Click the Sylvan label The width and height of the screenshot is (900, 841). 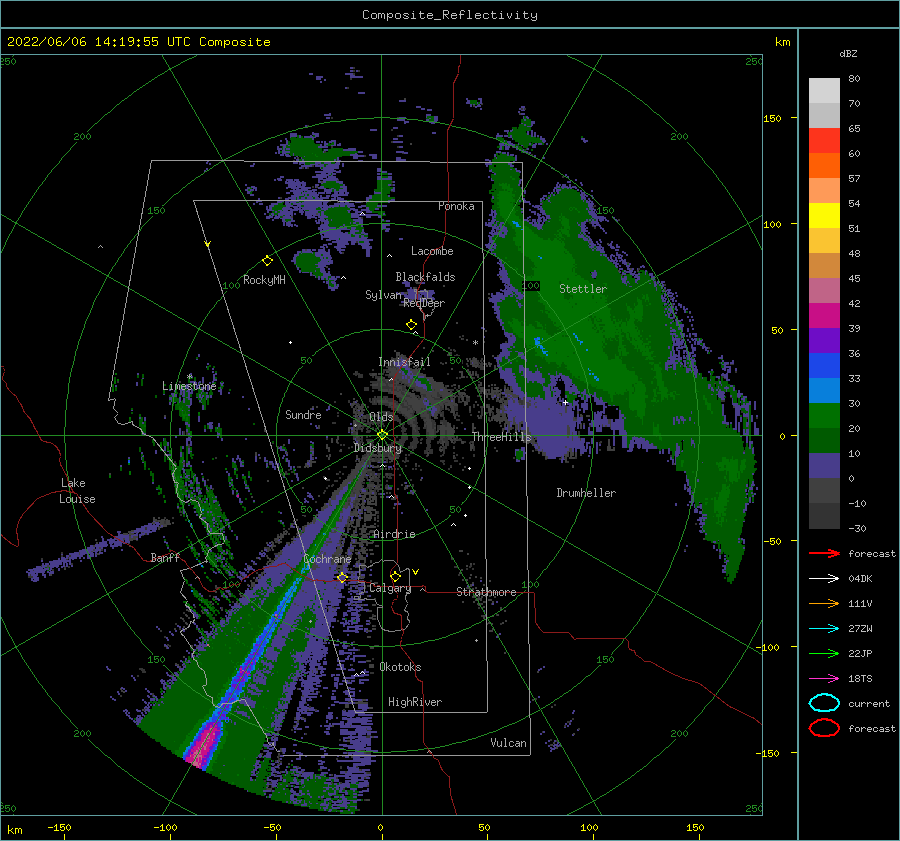click(x=383, y=295)
